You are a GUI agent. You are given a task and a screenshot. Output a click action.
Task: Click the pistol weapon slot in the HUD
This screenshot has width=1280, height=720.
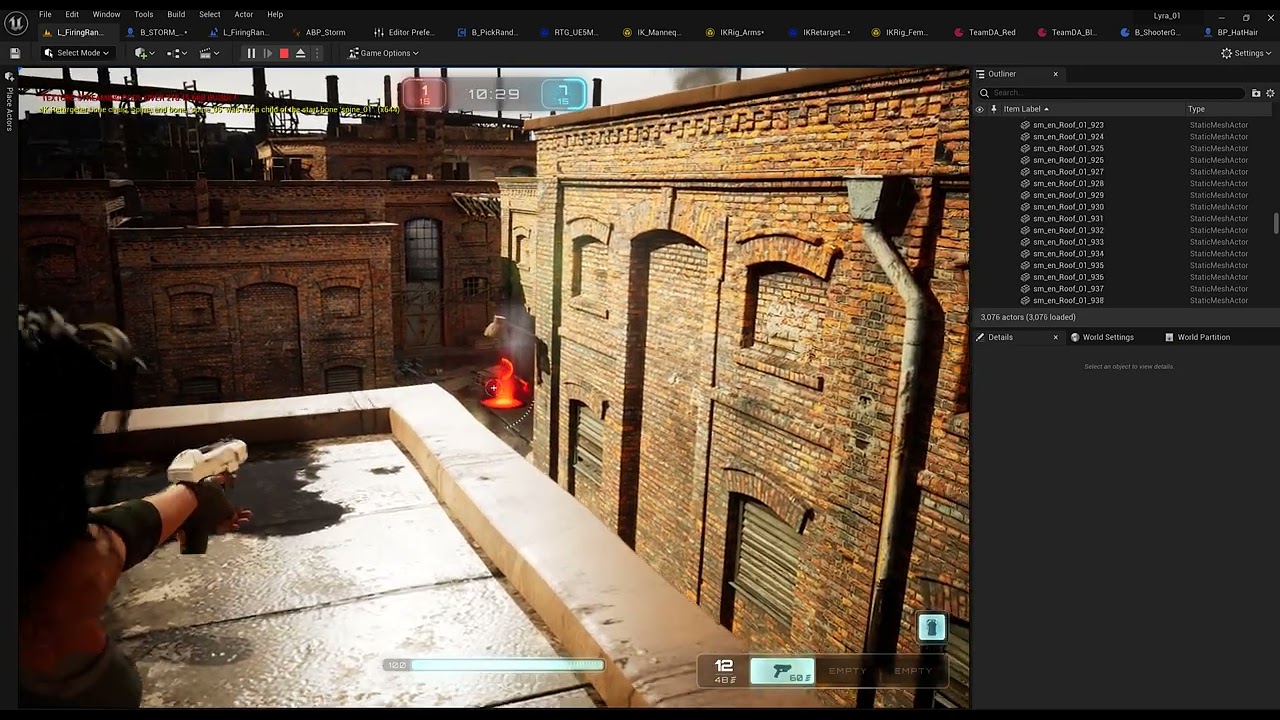click(782, 671)
